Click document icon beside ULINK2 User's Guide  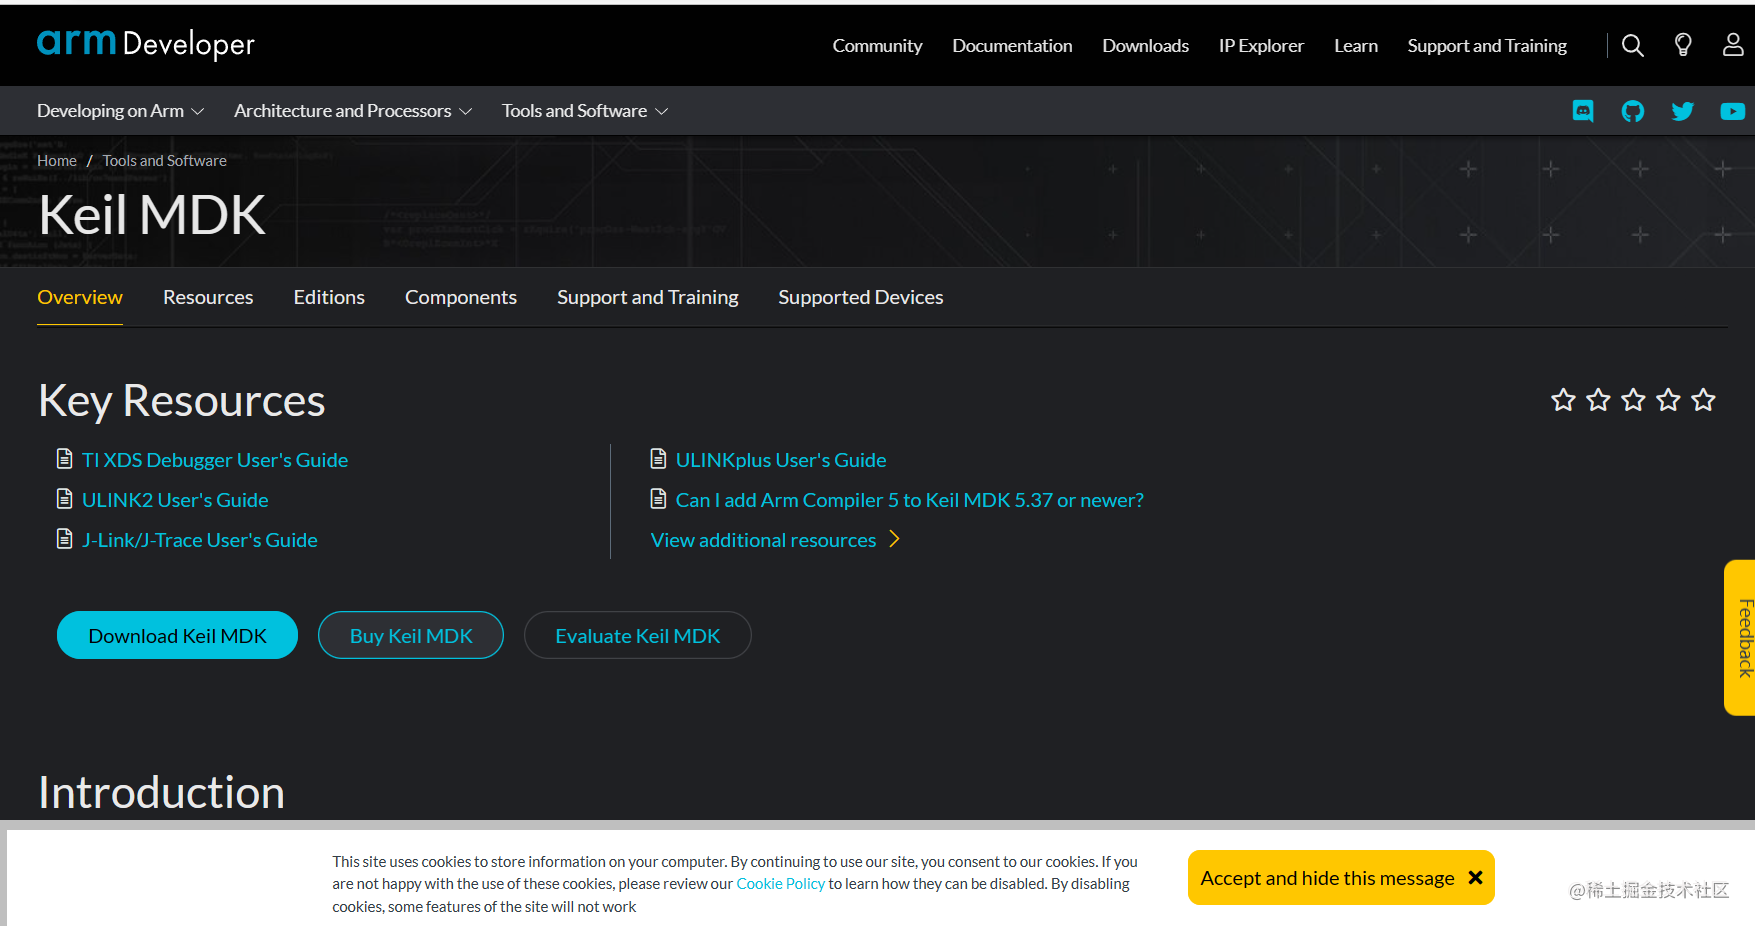click(65, 499)
